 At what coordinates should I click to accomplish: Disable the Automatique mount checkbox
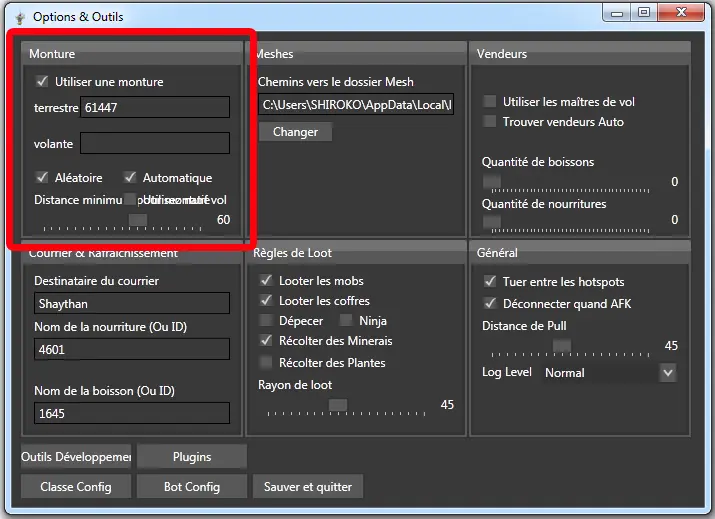click(130, 178)
